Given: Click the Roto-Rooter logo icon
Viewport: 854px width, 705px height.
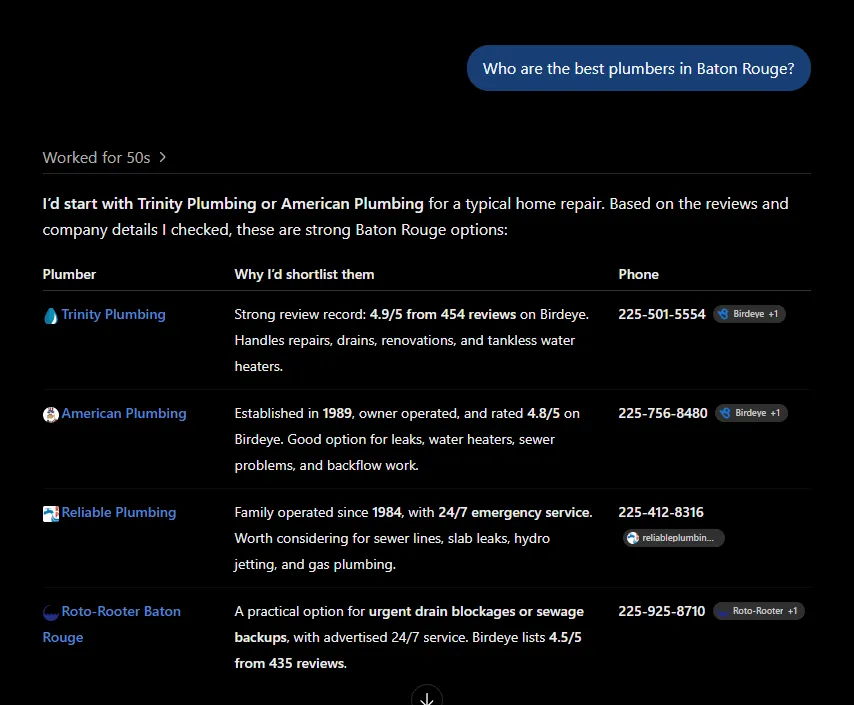Looking at the screenshot, I should coord(51,613).
